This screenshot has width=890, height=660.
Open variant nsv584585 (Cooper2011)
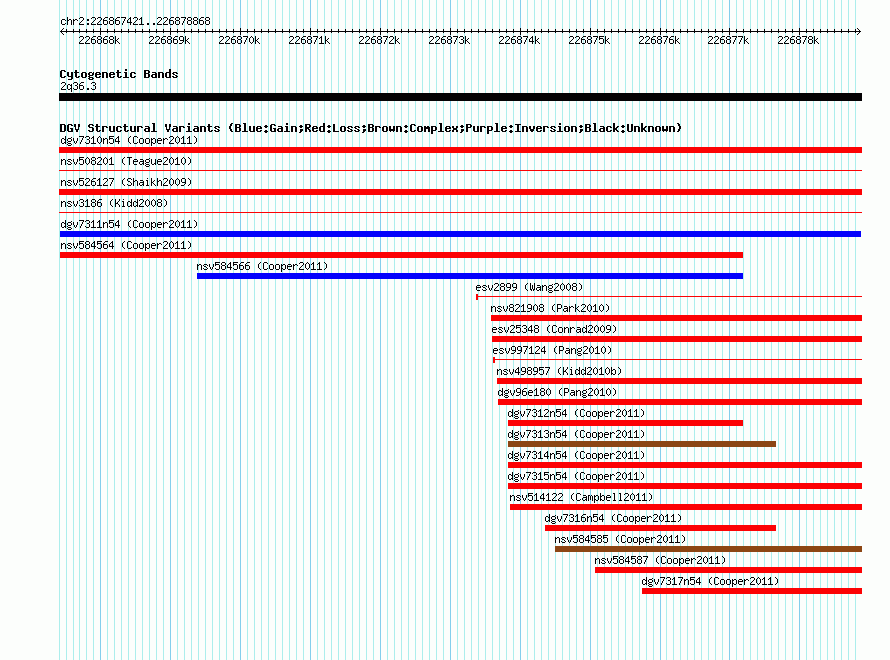[620, 539]
